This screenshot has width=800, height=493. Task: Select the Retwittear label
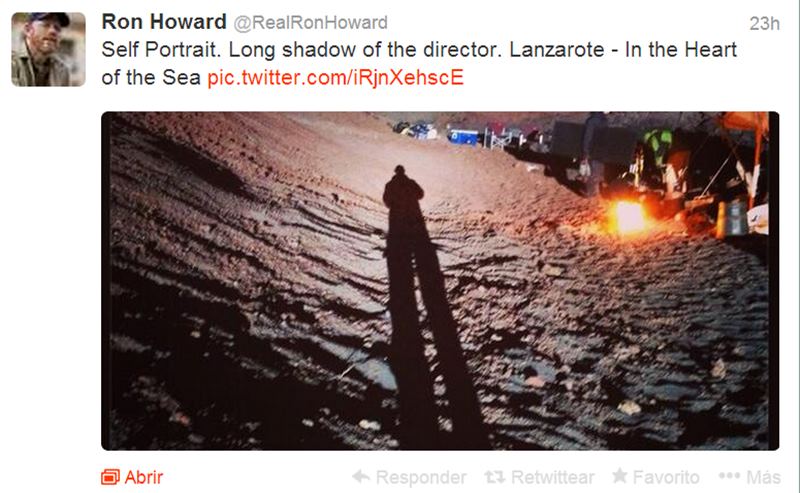552,477
